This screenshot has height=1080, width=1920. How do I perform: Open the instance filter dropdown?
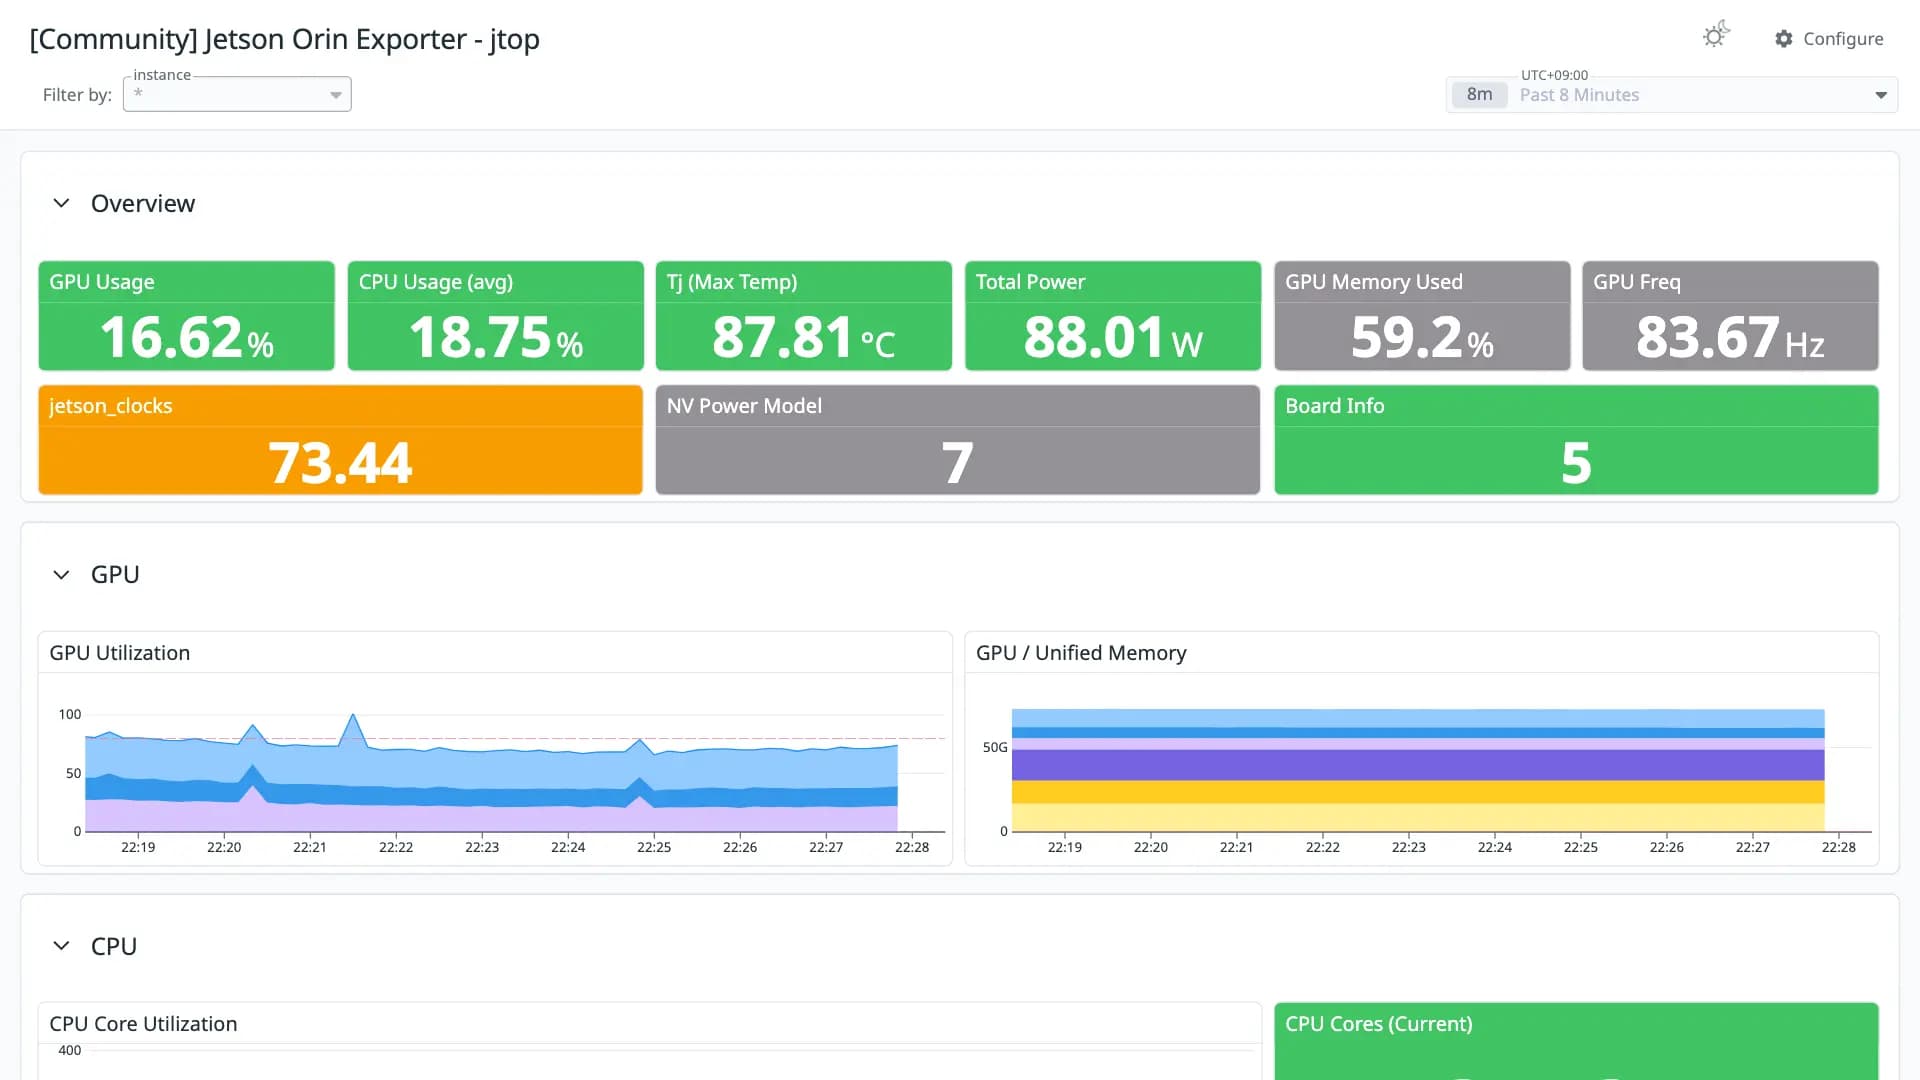pyautogui.click(x=237, y=94)
